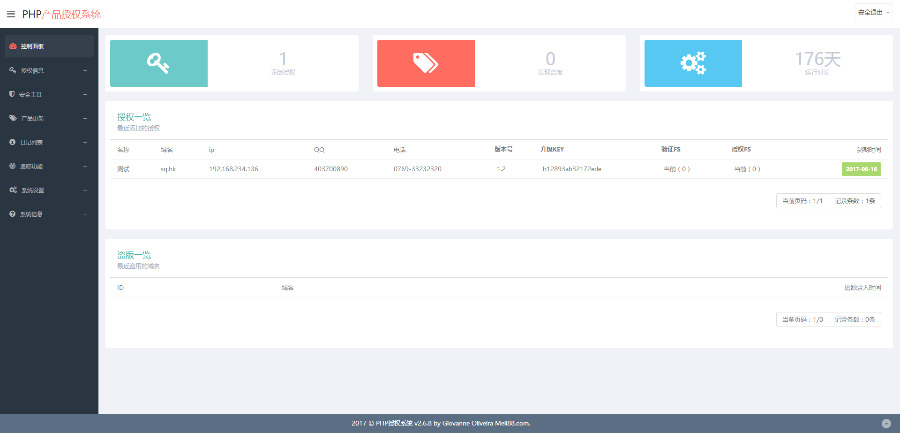Screen dimensions: 900x433
Task: Open the top-right user logout dropdown
Action: click(x=873, y=13)
